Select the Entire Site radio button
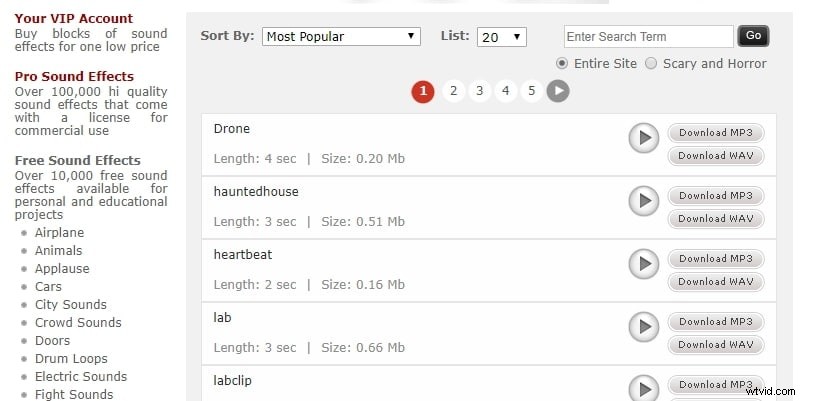The width and height of the screenshot is (815, 401). pyautogui.click(x=562, y=63)
